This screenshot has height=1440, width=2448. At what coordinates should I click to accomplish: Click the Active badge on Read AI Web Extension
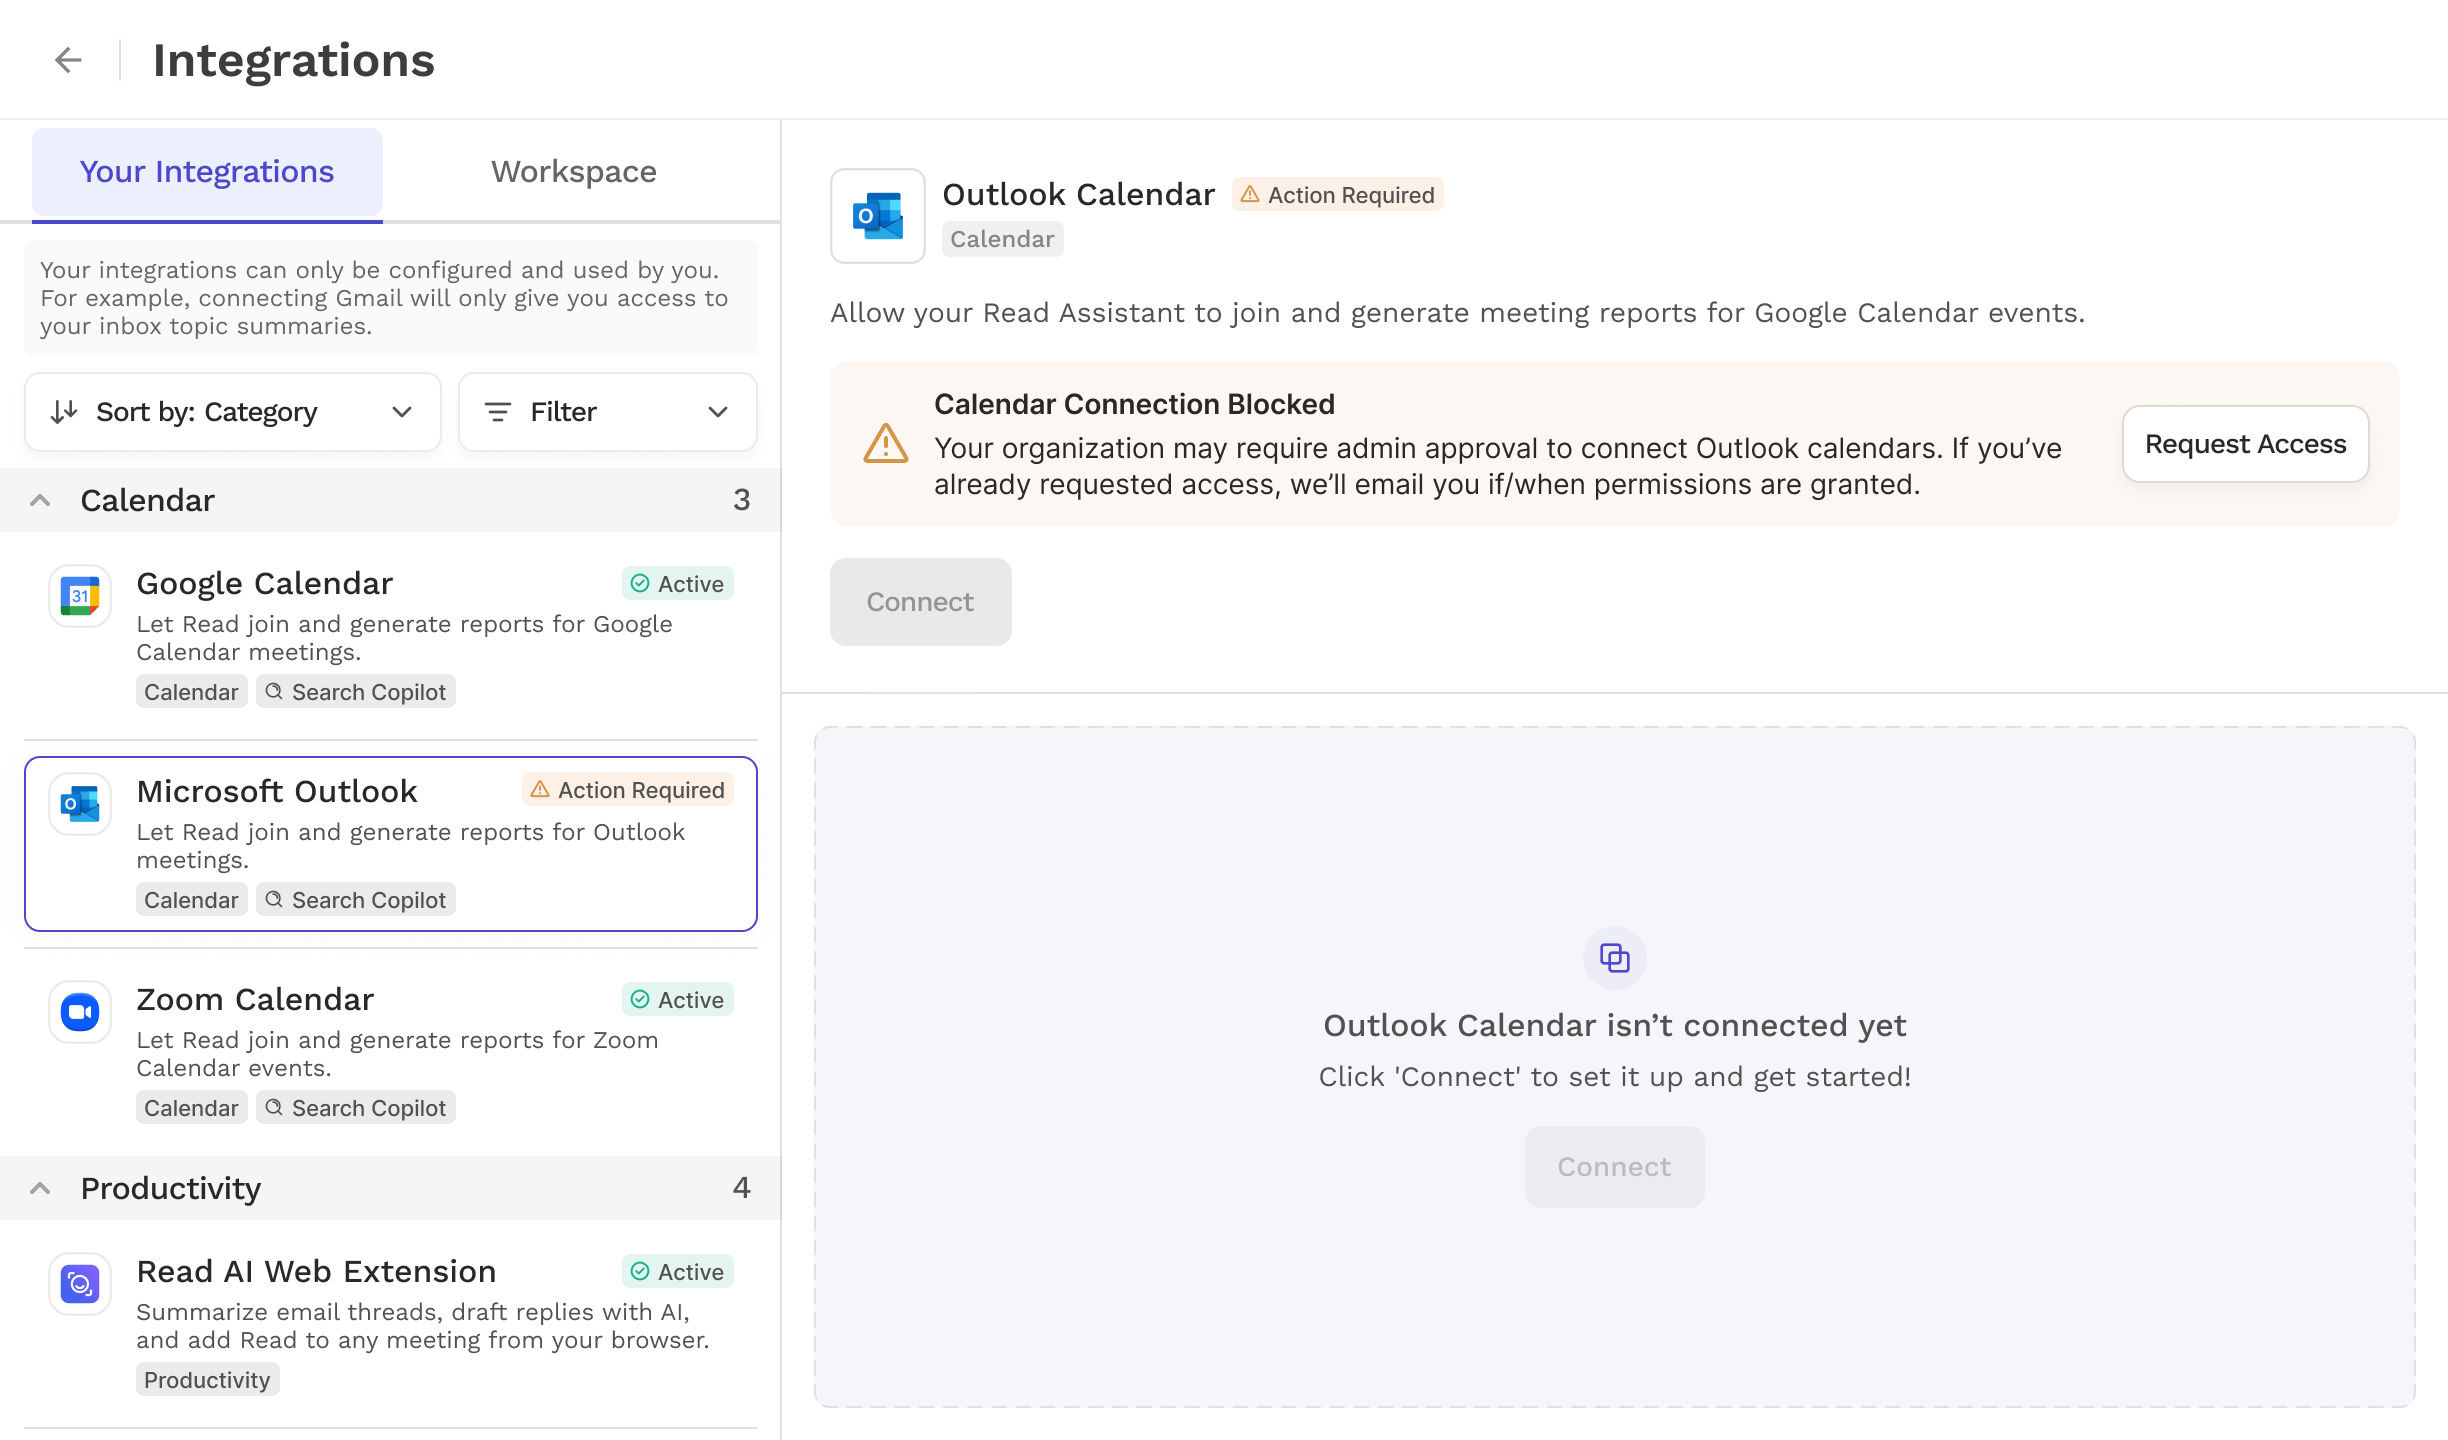(x=678, y=1272)
